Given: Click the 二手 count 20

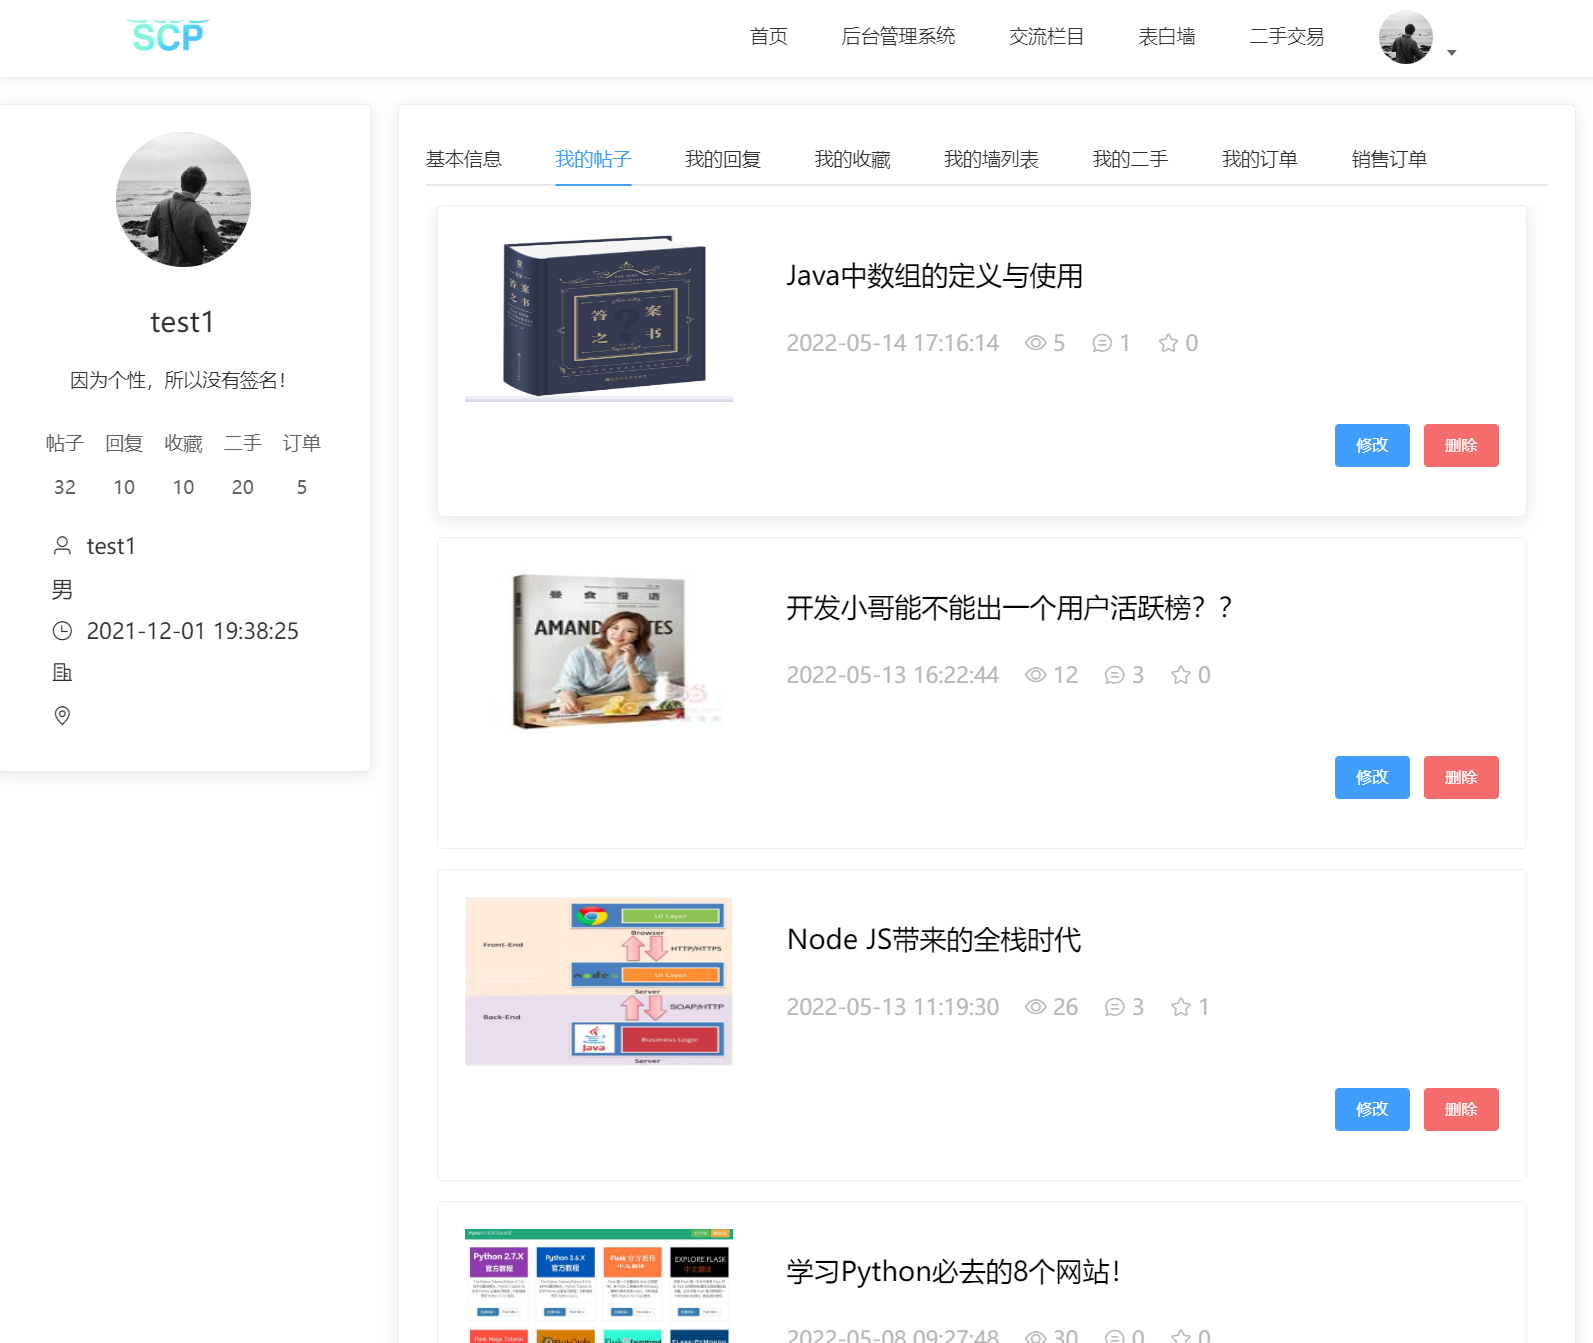Looking at the screenshot, I should pos(243,487).
